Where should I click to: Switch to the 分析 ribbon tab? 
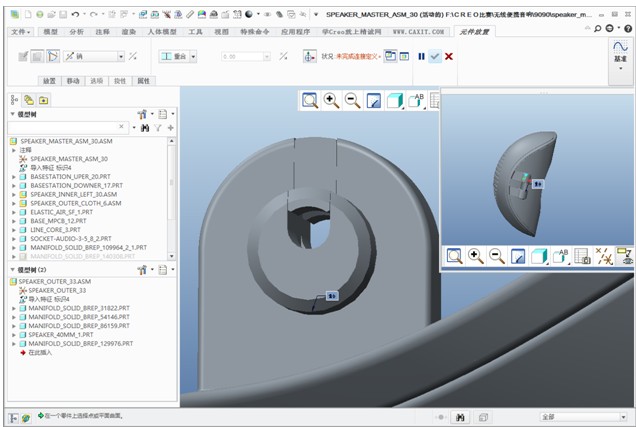click(76, 32)
